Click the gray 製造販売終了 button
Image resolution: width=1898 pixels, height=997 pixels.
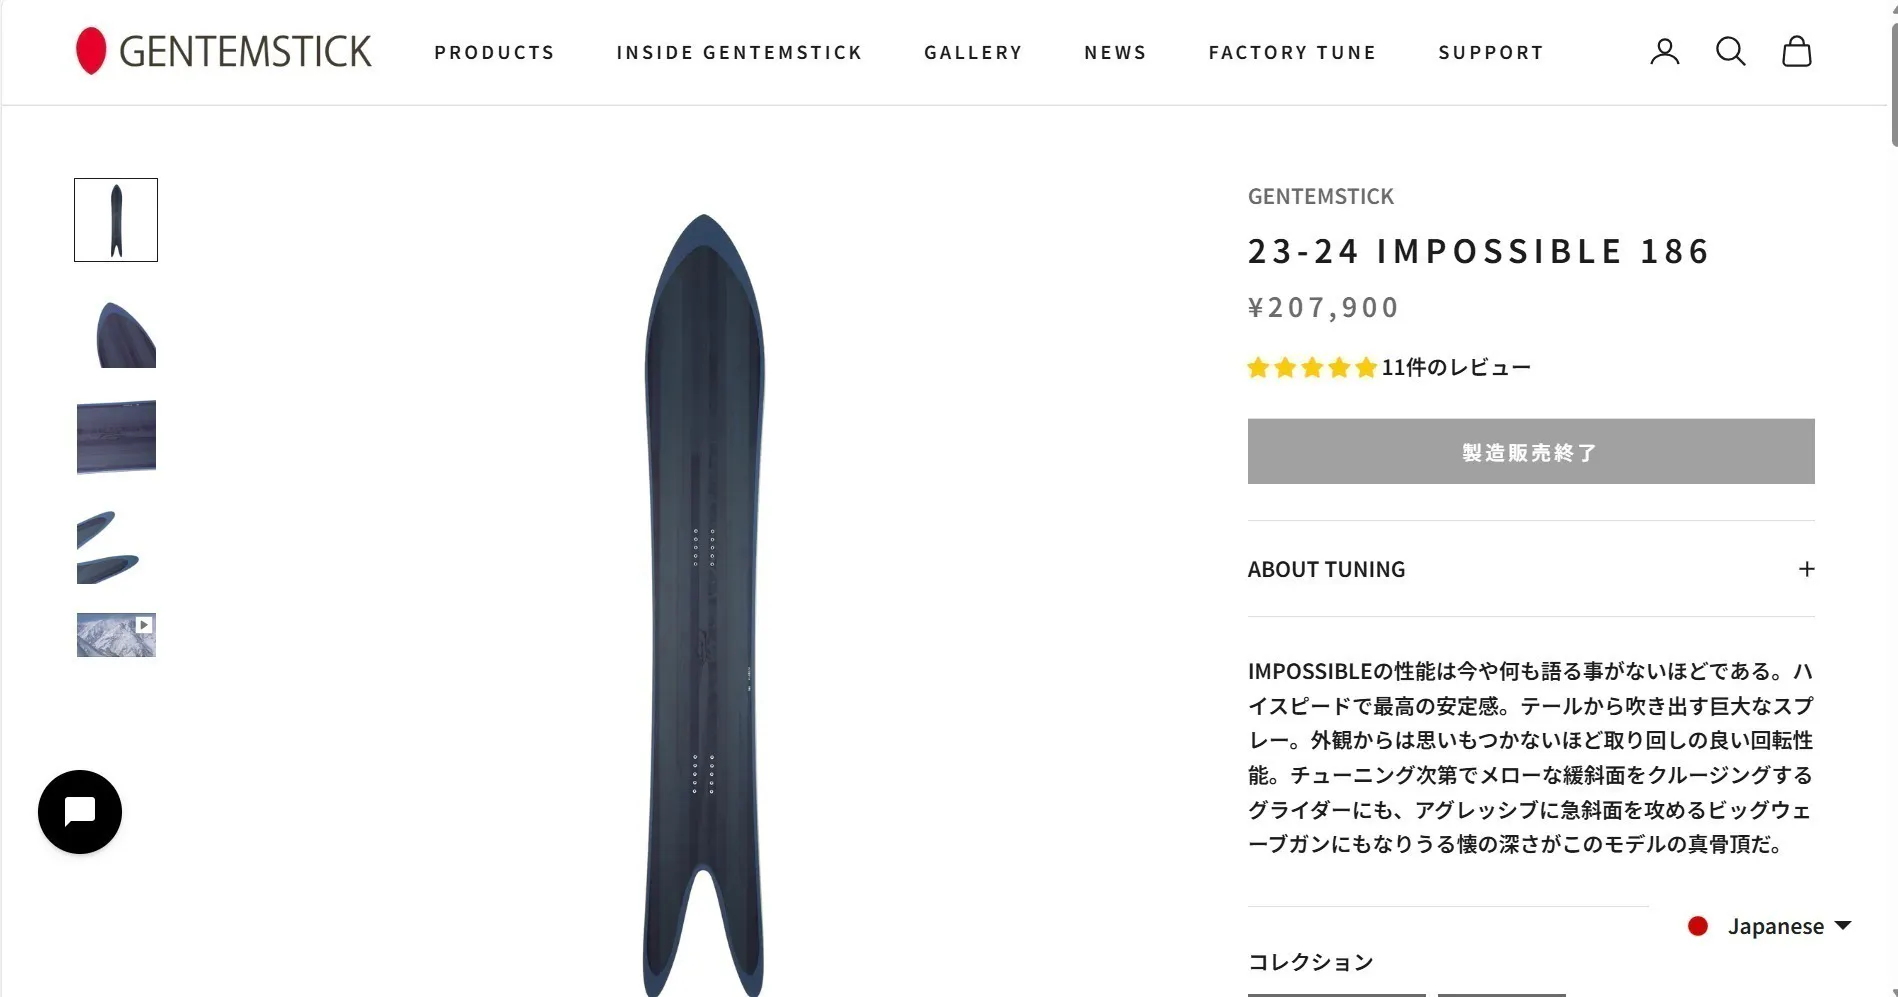point(1531,452)
